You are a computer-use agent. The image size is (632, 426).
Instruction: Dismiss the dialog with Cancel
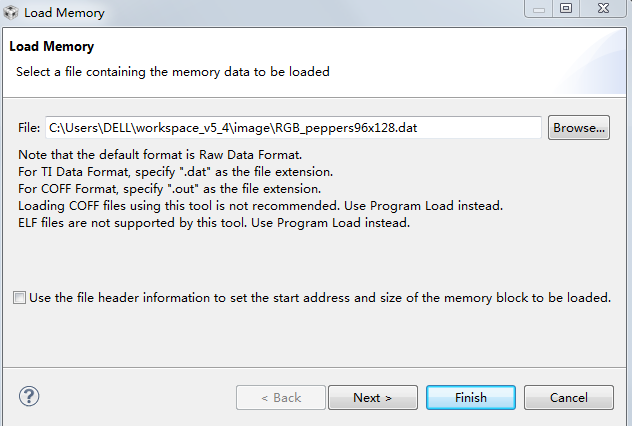(569, 397)
